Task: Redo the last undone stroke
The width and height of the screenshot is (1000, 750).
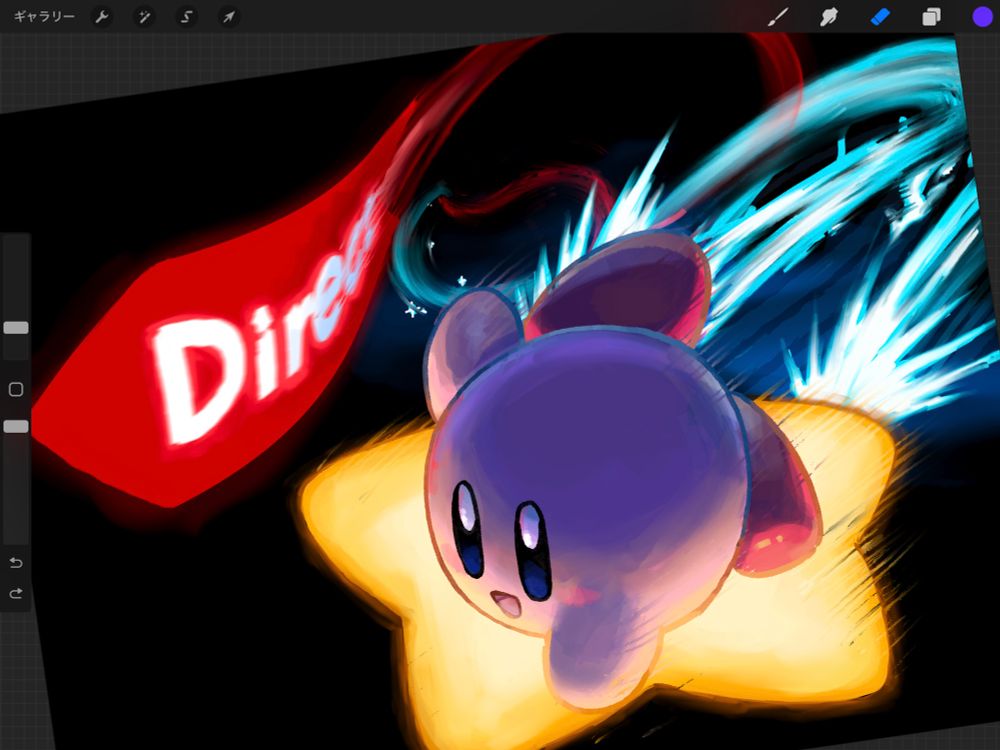Action: click(x=16, y=594)
